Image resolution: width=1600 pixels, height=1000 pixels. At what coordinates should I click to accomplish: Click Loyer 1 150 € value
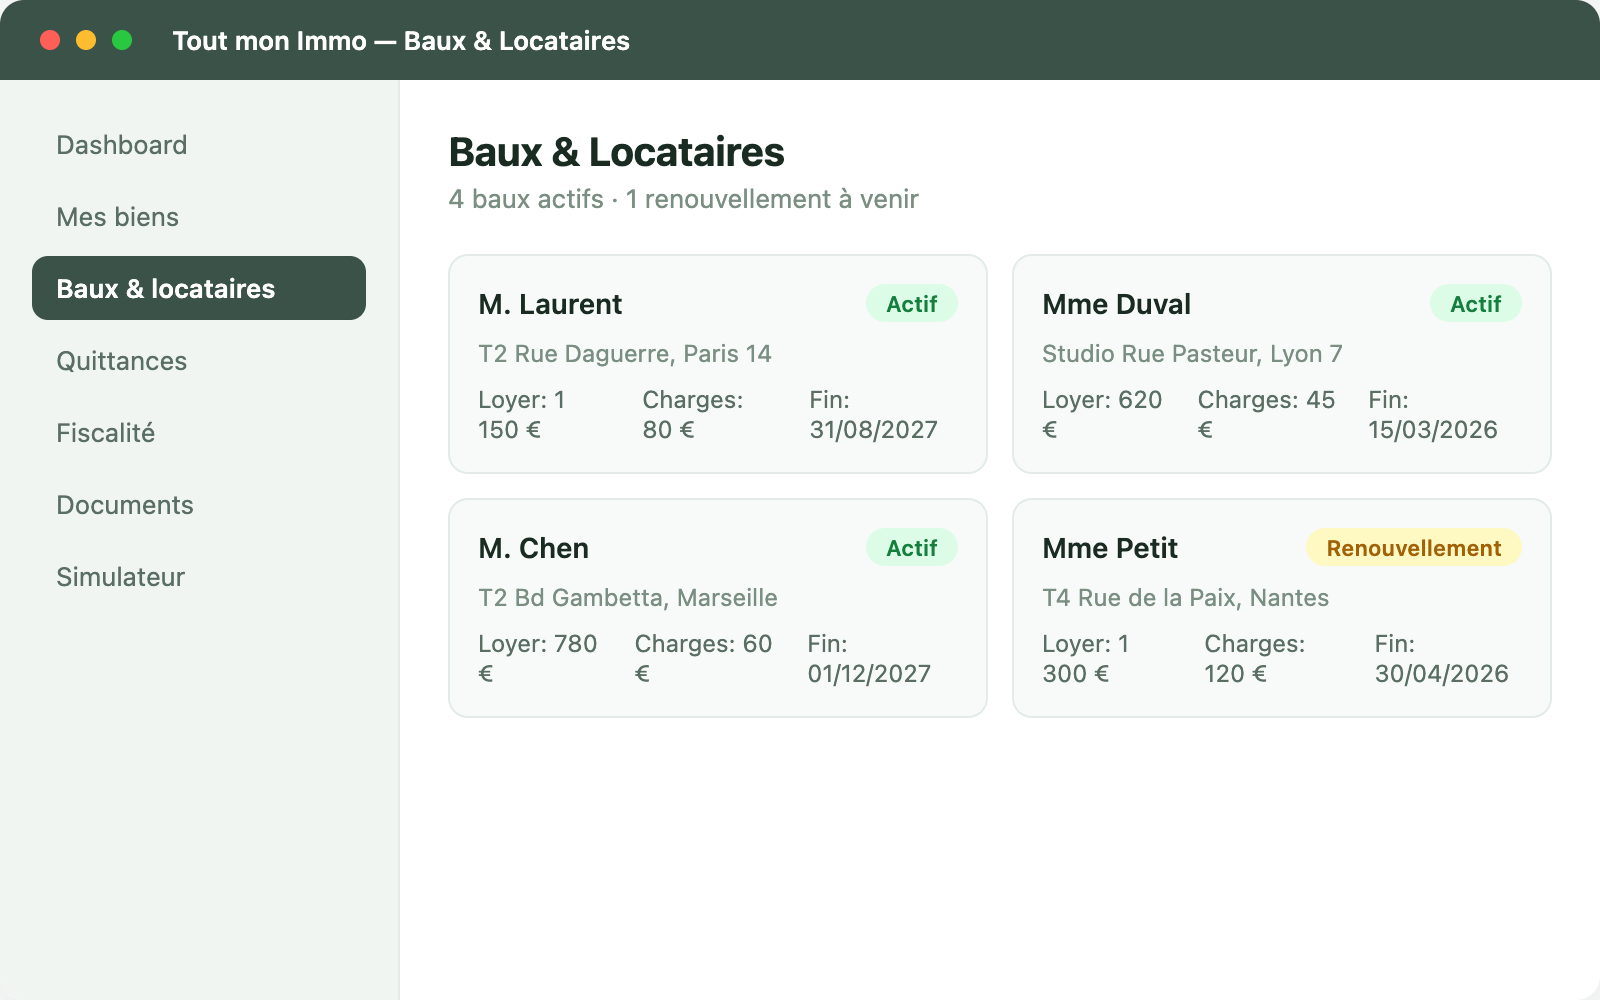point(522,415)
